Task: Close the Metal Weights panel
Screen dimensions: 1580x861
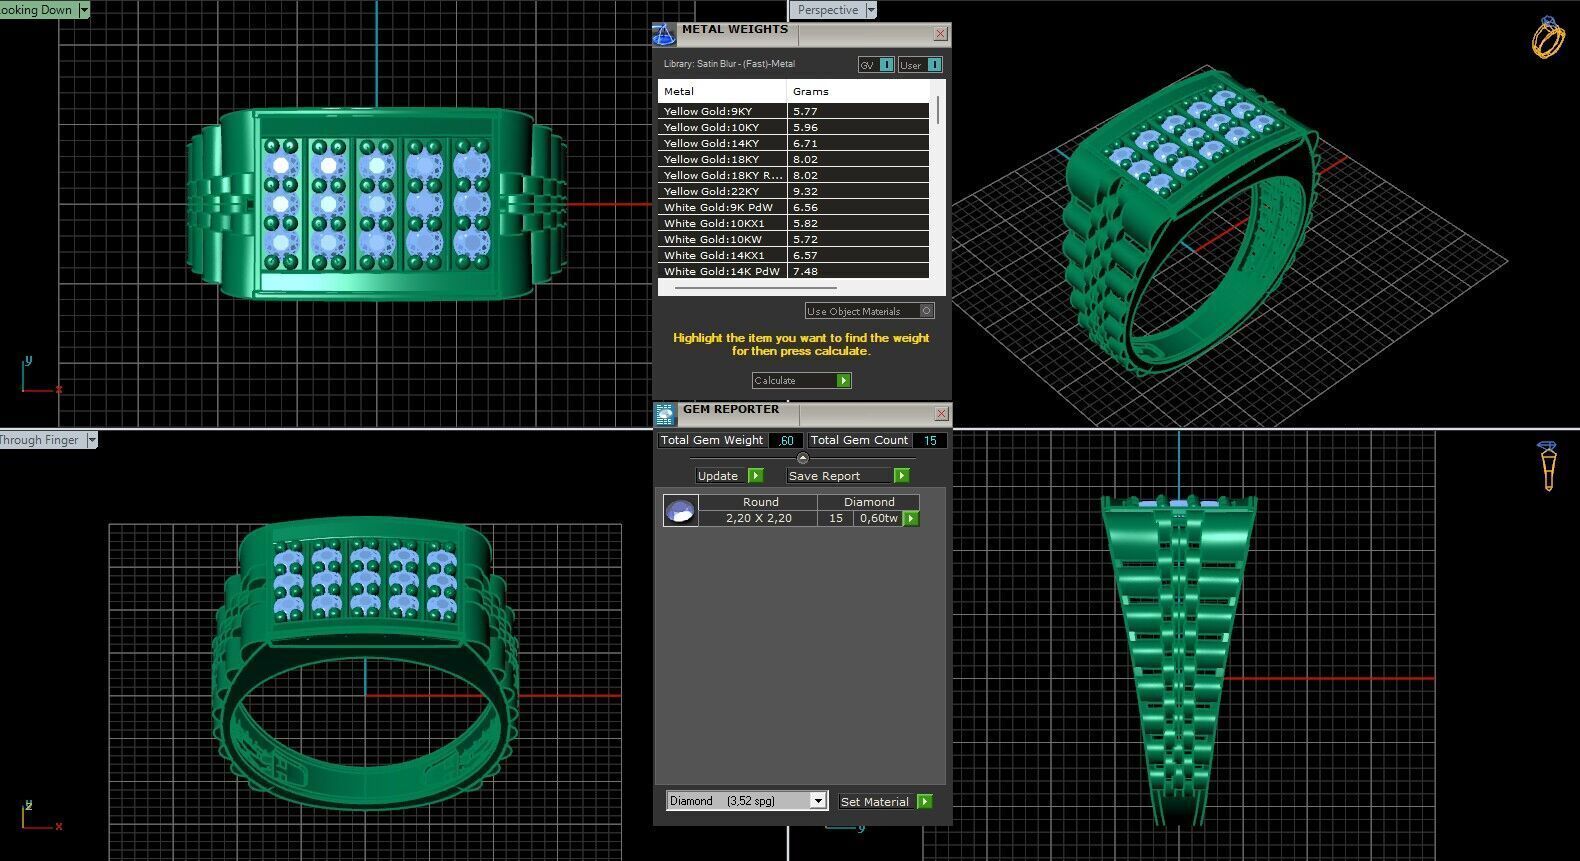Action: pos(940,34)
